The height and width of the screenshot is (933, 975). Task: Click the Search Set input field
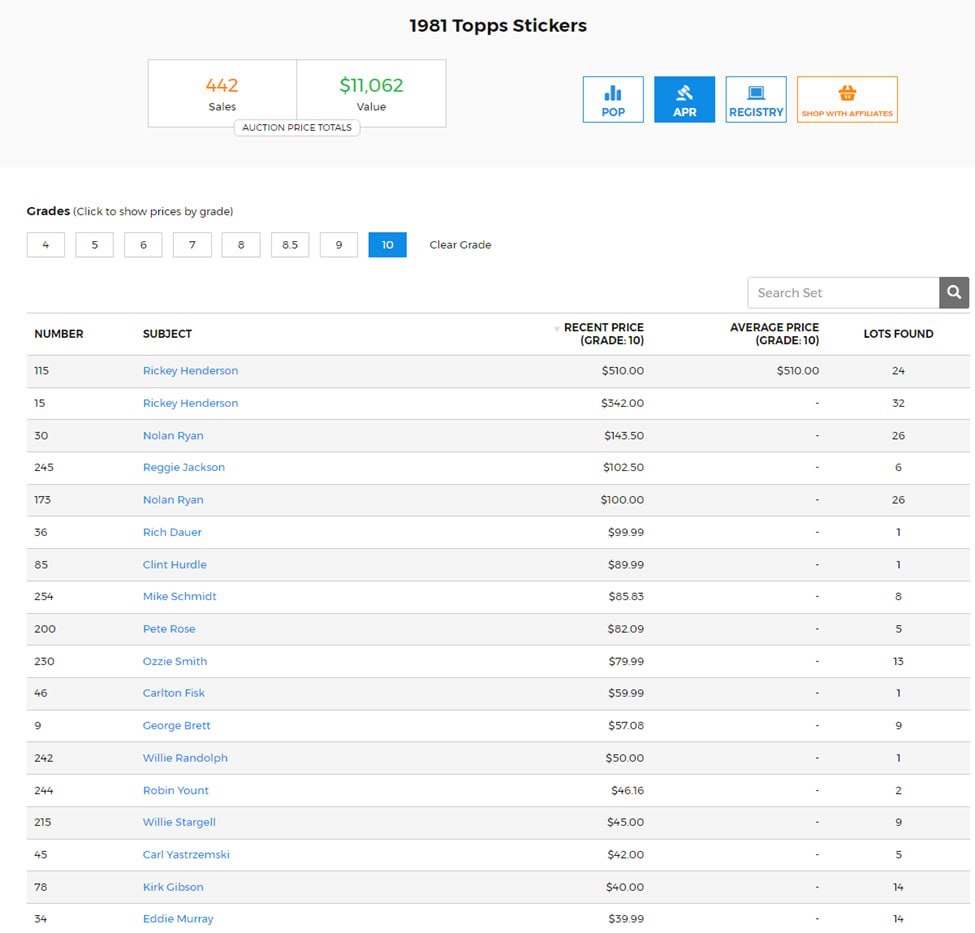[x=843, y=292]
